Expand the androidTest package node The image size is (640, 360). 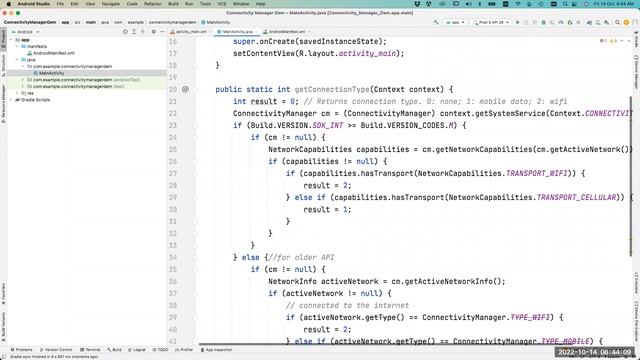23,80
